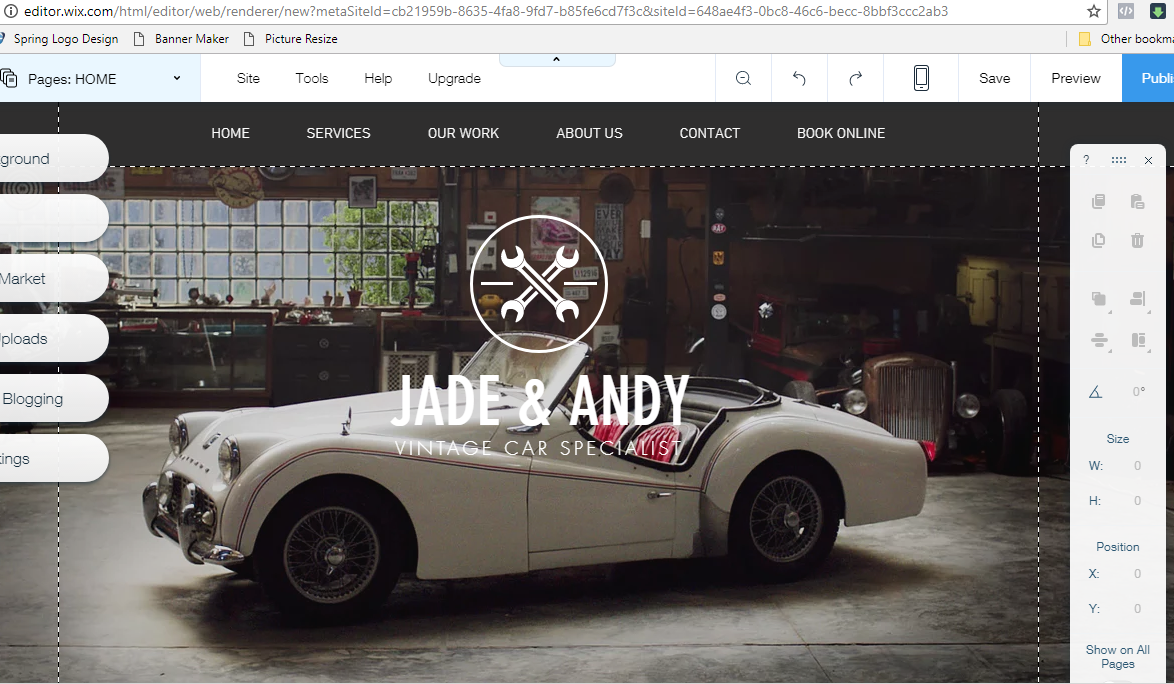Image resolution: width=1174 pixels, height=684 pixels.
Task: Click the Delete trash icon in the toolbar panel
Action: click(x=1137, y=240)
